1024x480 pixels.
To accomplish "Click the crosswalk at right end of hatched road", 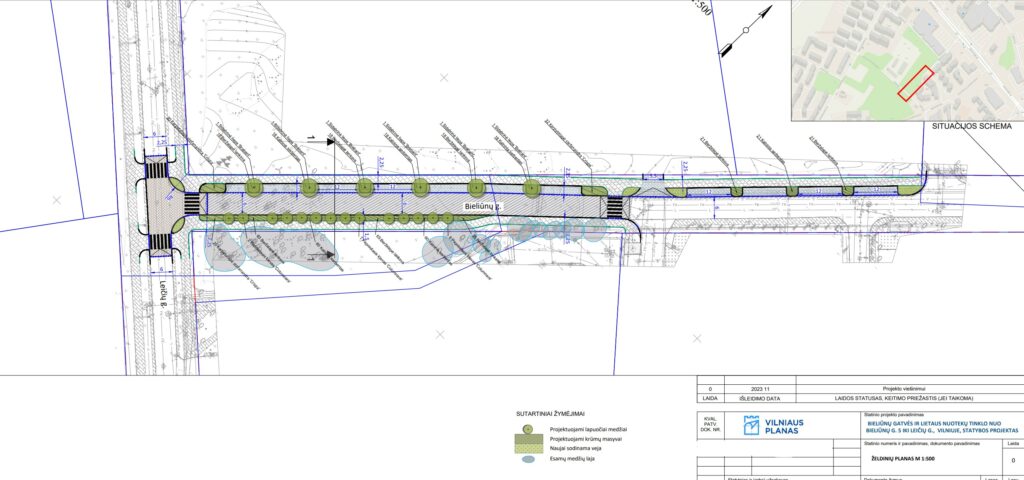I will click(x=612, y=206).
